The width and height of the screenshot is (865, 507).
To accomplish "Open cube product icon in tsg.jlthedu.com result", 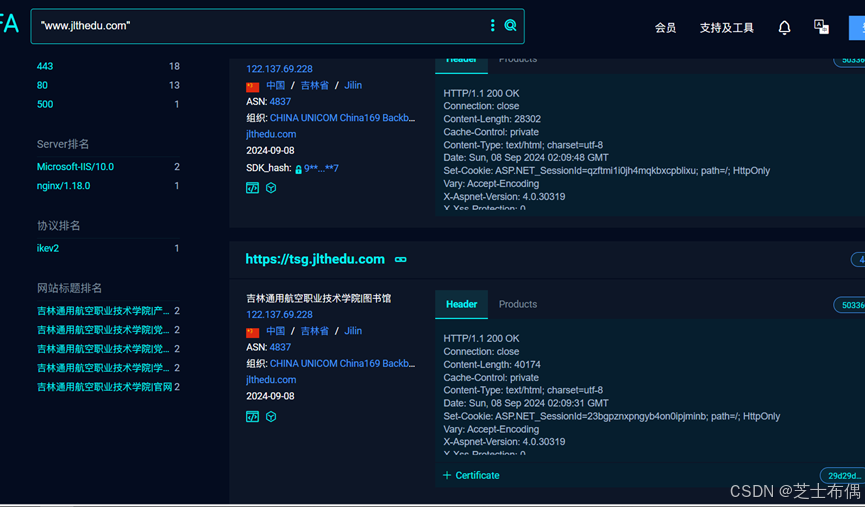I will pos(271,417).
